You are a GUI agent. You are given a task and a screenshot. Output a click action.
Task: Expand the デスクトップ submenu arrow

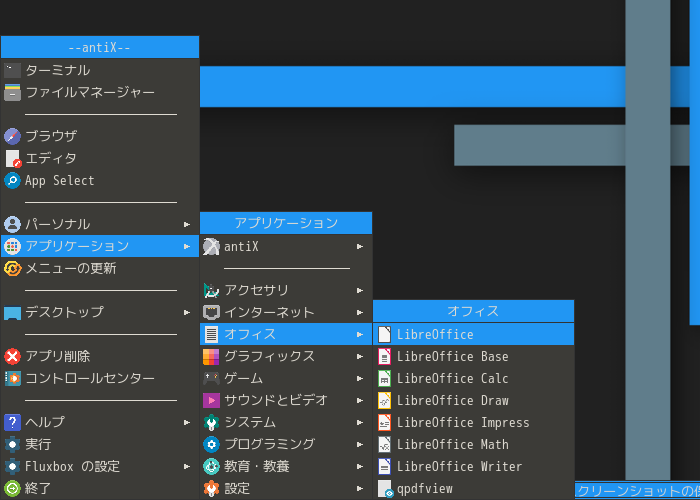point(187,312)
